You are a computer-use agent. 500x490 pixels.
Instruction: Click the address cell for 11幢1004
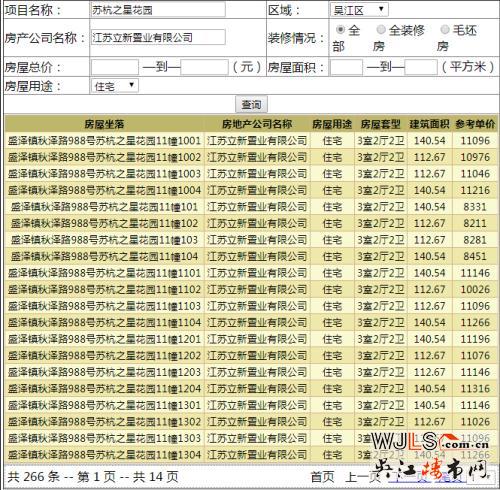coord(104,190)
